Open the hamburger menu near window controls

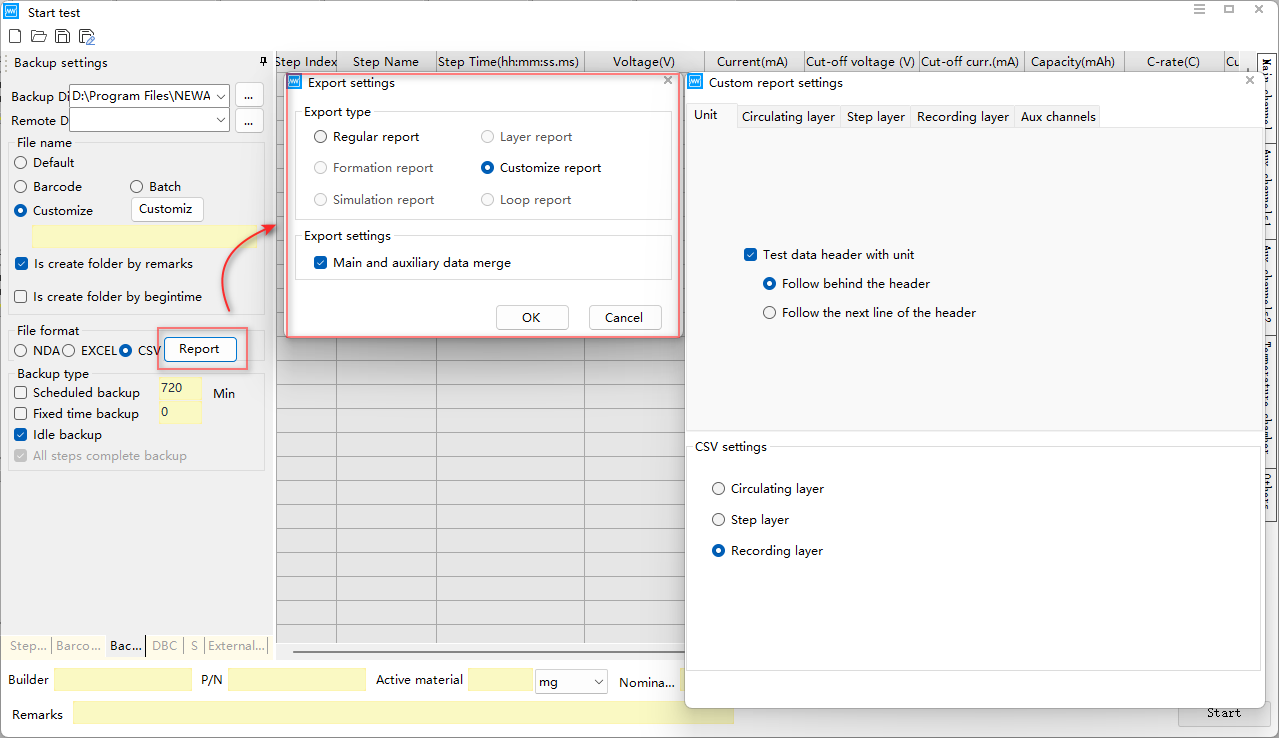pyautogui.click(x=1199, y=8)
